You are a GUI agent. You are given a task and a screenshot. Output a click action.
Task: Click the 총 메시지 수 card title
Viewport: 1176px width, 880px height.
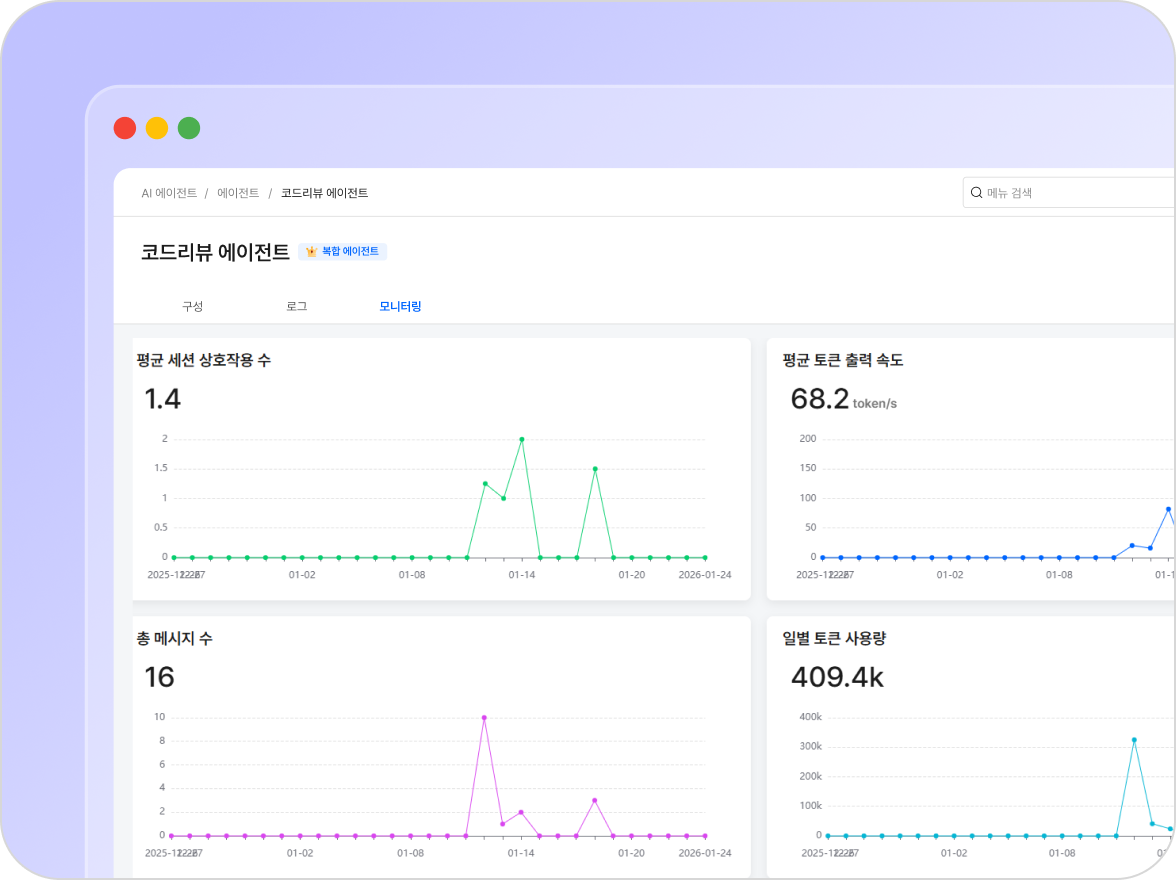coord(174,638)
